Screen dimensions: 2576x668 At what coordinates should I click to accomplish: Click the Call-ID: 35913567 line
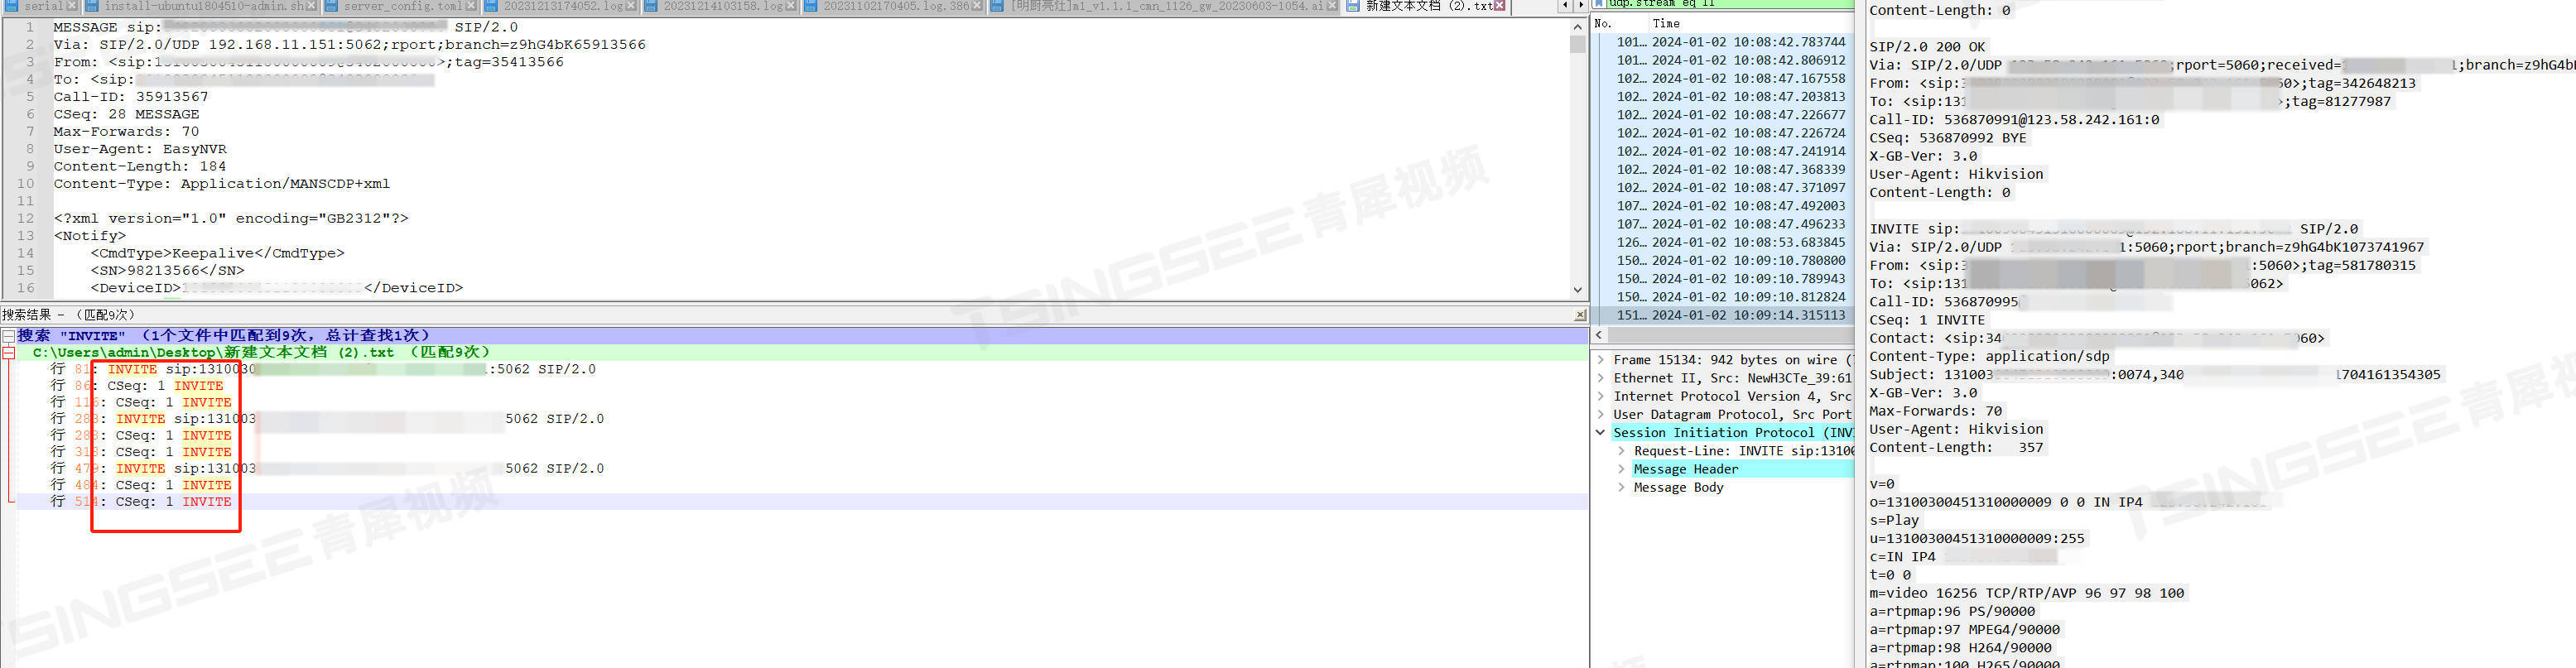pyautogui.click(x=131, y=97)
